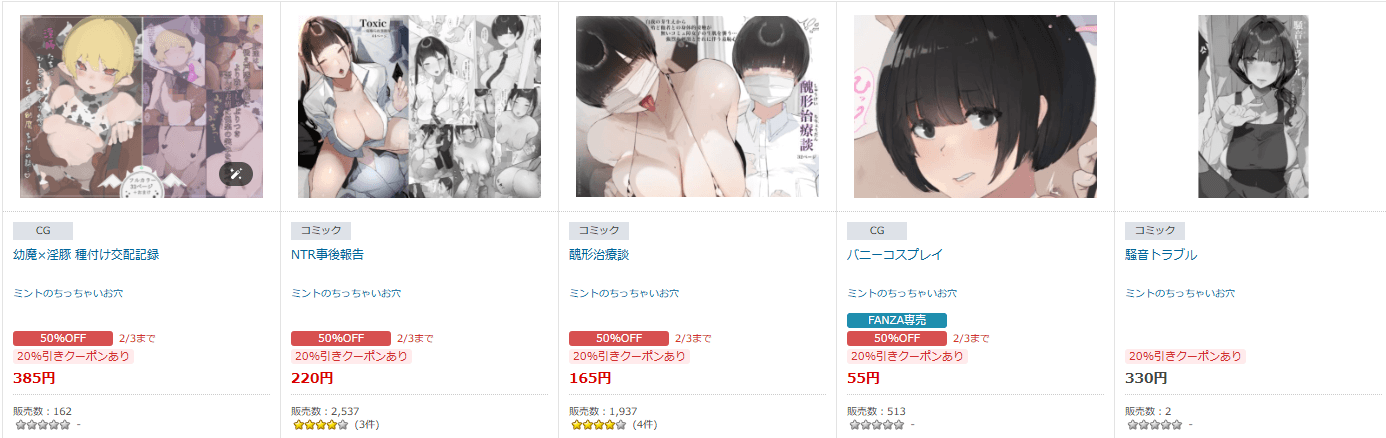This screenshot has height=438, width=1386.
Task: Open the 騒音トラブル title link
Action: pos(1161,255)
